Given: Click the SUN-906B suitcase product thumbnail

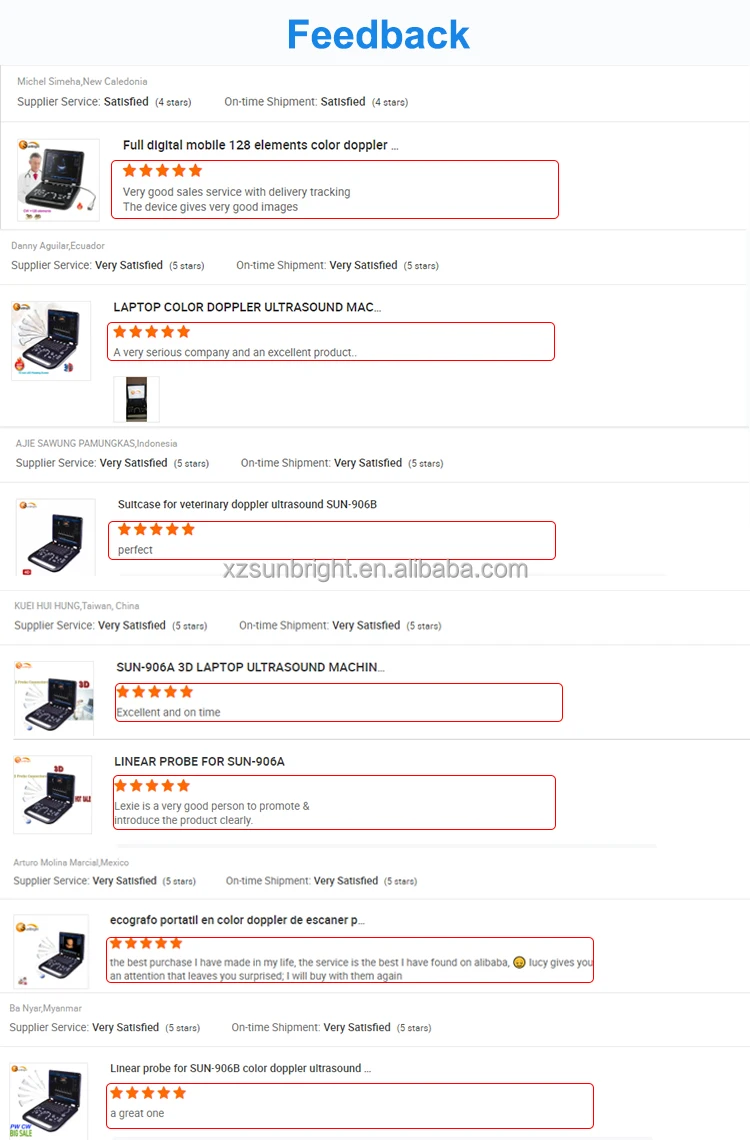Looking at the screenshot, I should tap(55, 537).
